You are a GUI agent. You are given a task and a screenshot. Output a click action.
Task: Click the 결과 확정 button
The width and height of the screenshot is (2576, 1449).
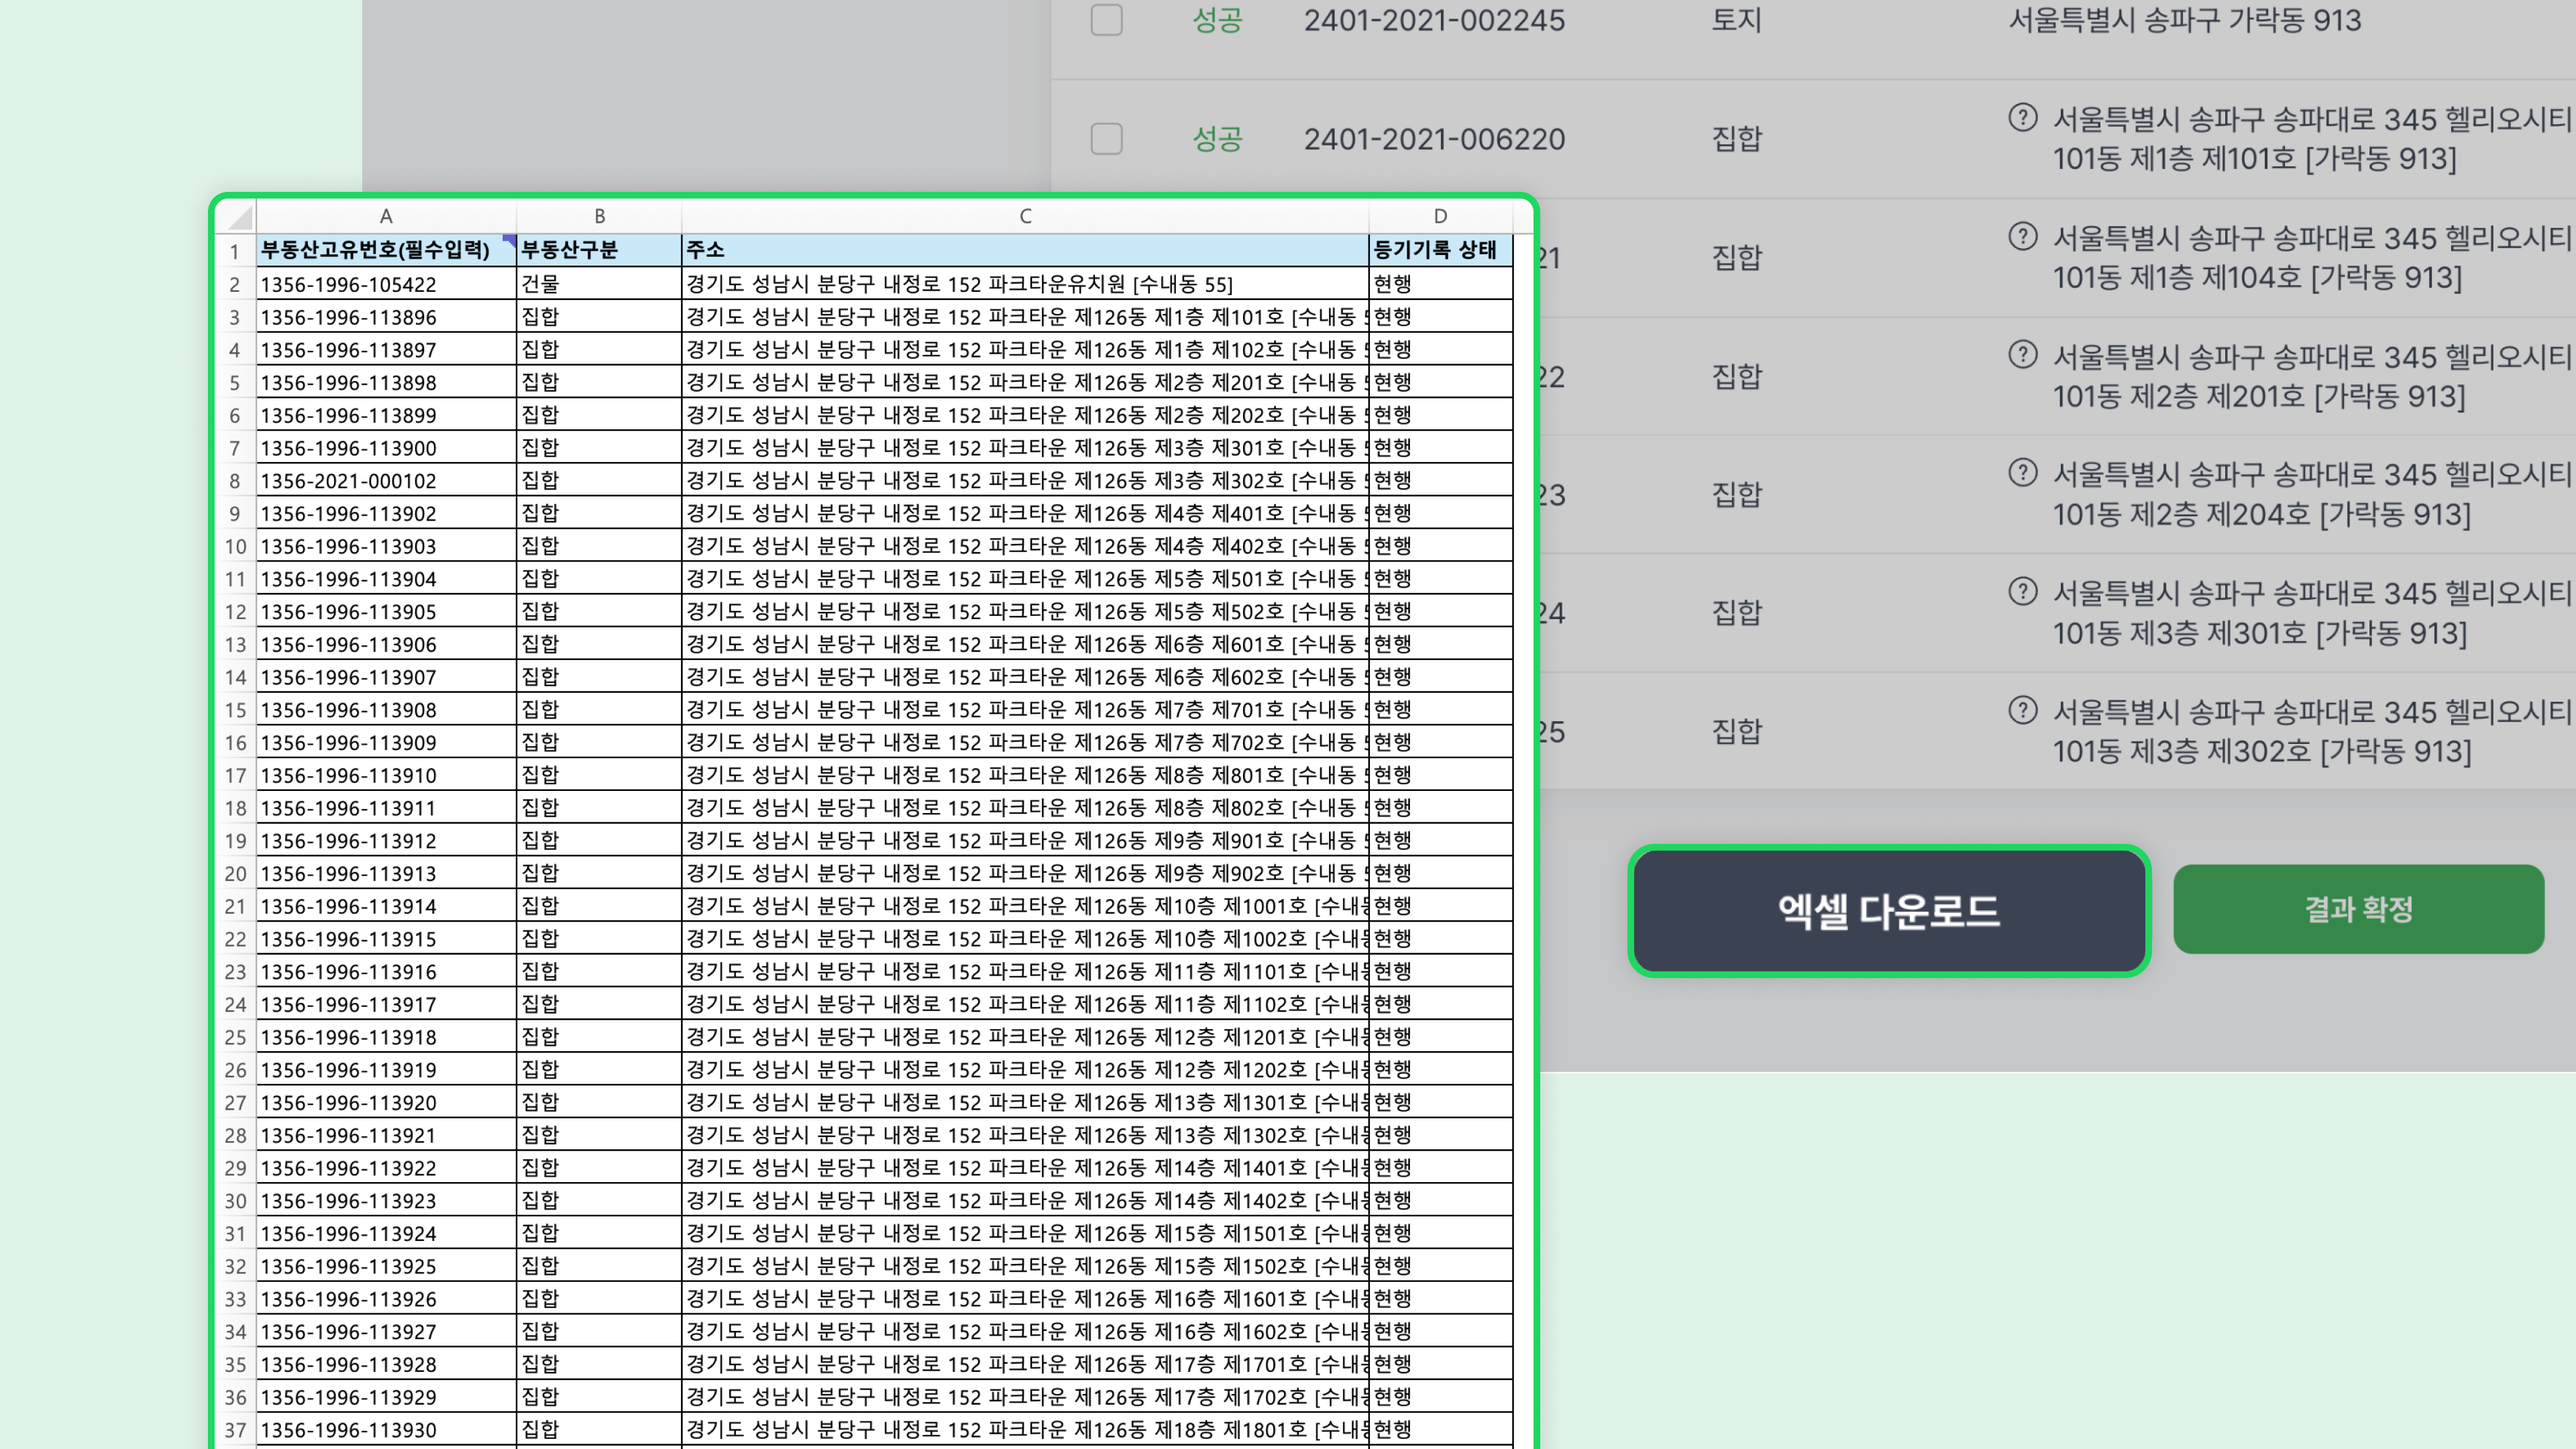point(2358,909)
